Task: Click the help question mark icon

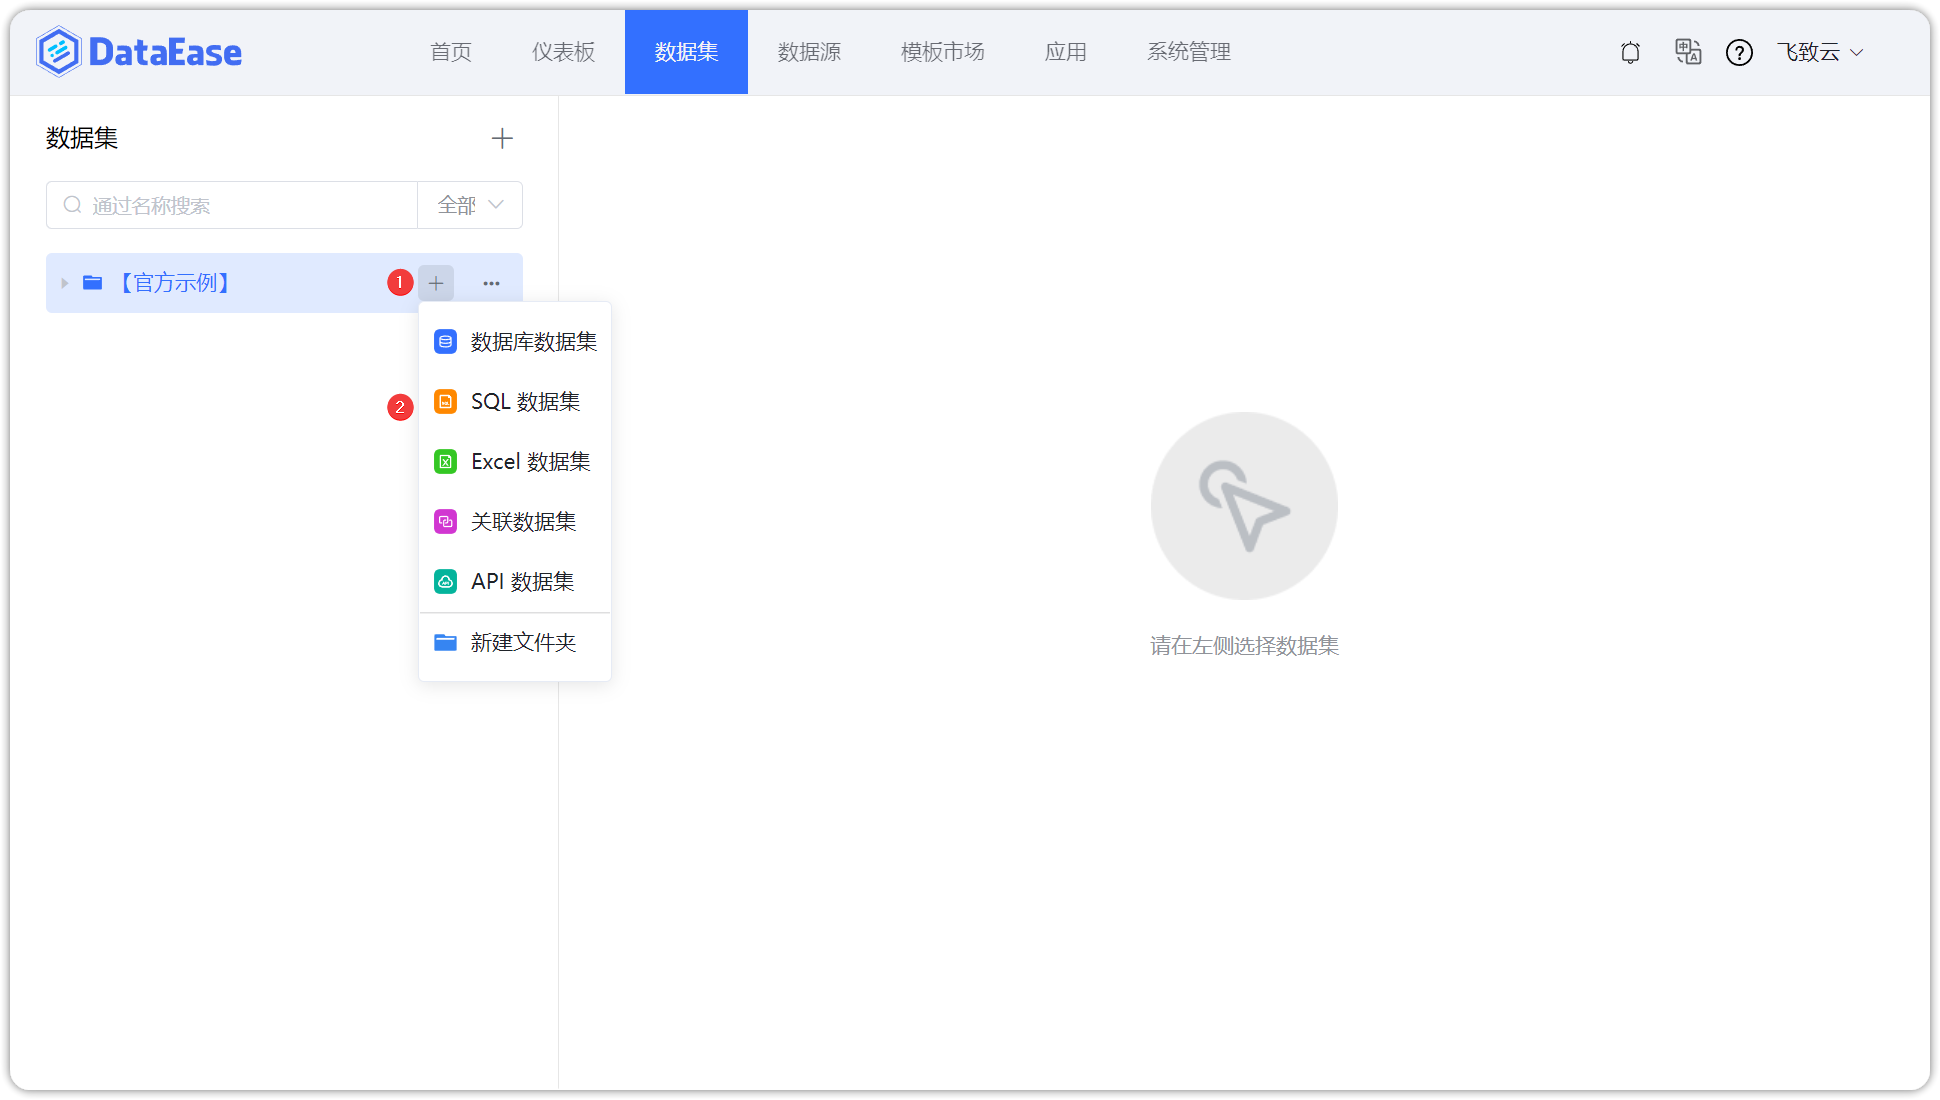Action: (x=1740, y=52)
